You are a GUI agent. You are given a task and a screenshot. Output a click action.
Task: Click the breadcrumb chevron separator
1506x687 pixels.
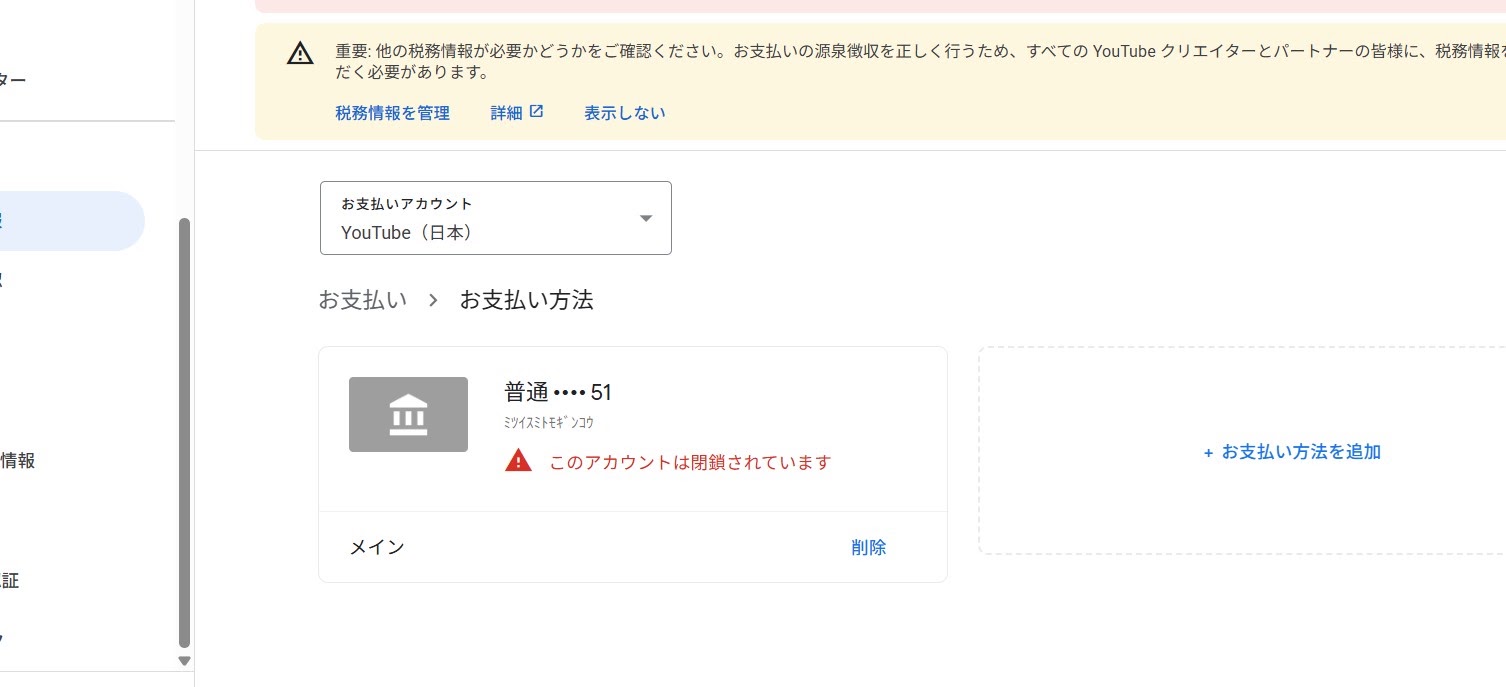pyautogui.click(x=433, y=300)
